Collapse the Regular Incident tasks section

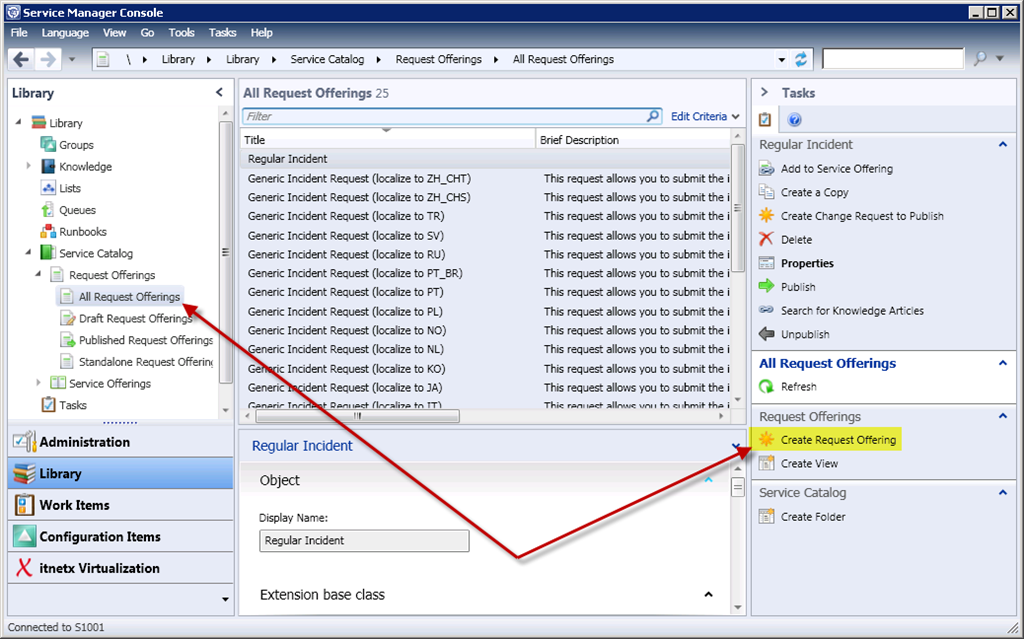[x=1003, y=145]
